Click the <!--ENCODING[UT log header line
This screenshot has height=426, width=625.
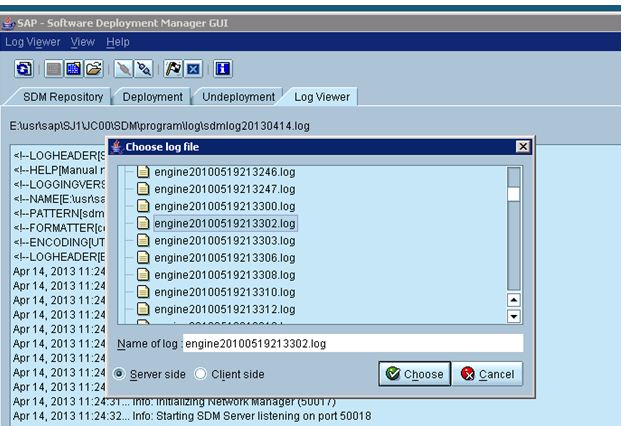(59, 242)
